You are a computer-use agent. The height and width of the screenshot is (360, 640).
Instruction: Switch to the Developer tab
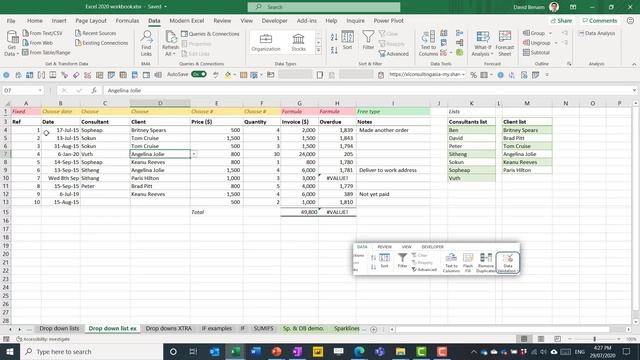click(x=275, y=20)
